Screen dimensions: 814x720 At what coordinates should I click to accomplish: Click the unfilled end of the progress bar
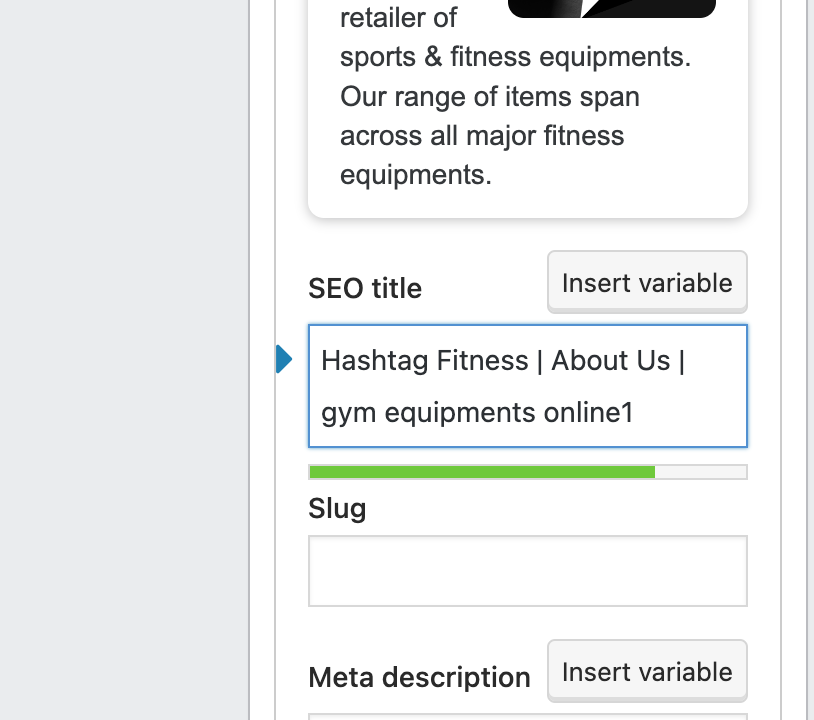pyautogui.click(x=700, y=472)
